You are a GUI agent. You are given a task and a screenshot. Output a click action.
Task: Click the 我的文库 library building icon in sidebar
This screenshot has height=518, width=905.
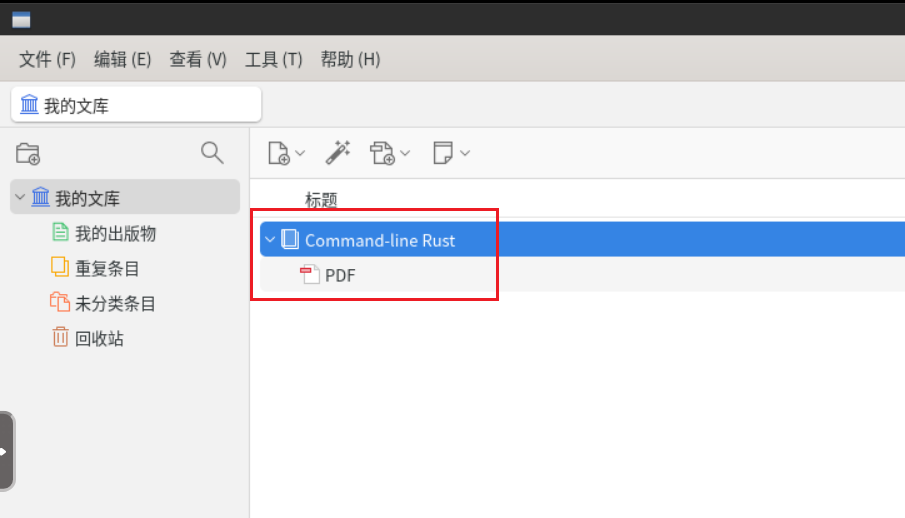click(40, 197)
